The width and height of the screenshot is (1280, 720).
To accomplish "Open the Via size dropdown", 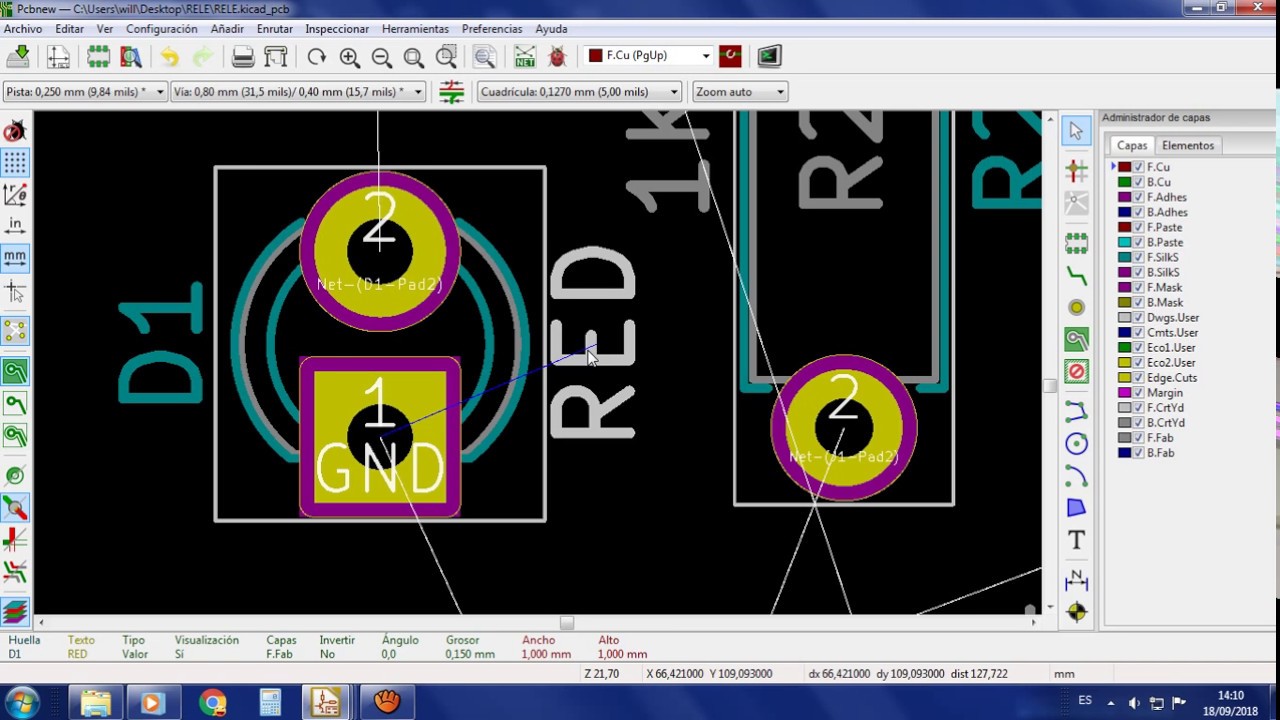I will tap(298, 92).
